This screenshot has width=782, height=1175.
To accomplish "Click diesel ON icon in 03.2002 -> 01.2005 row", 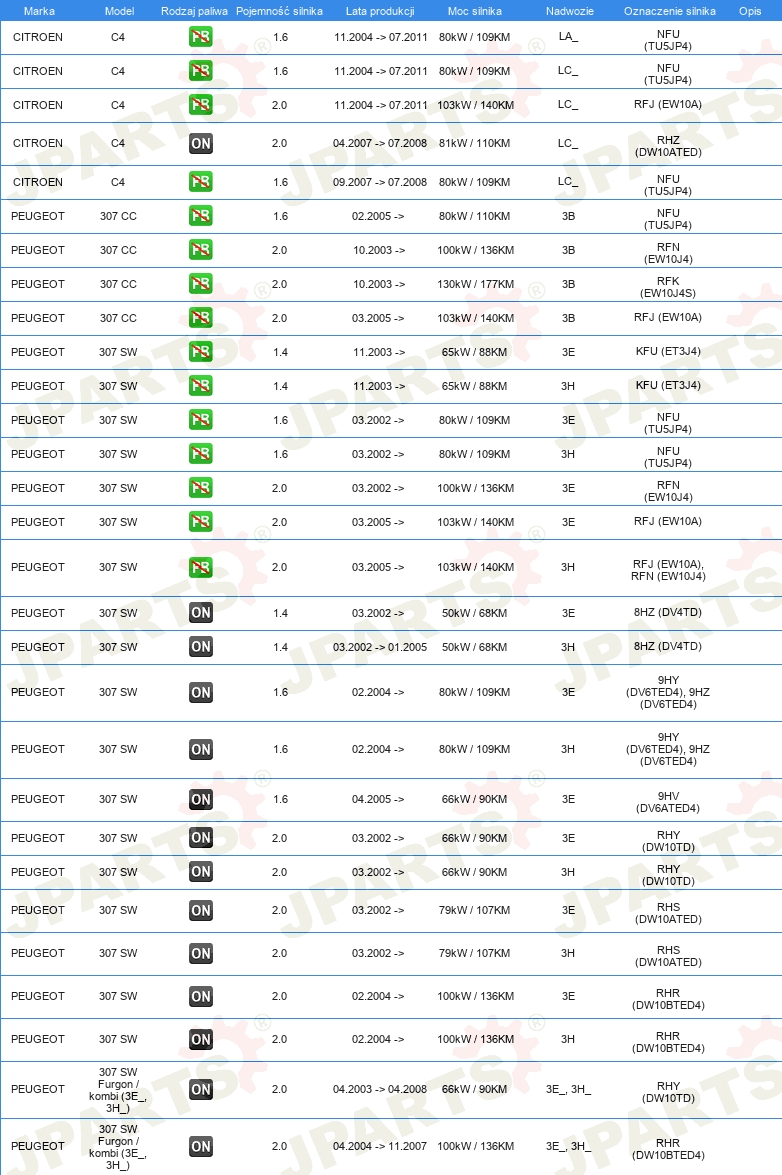I will coord(201,647).
